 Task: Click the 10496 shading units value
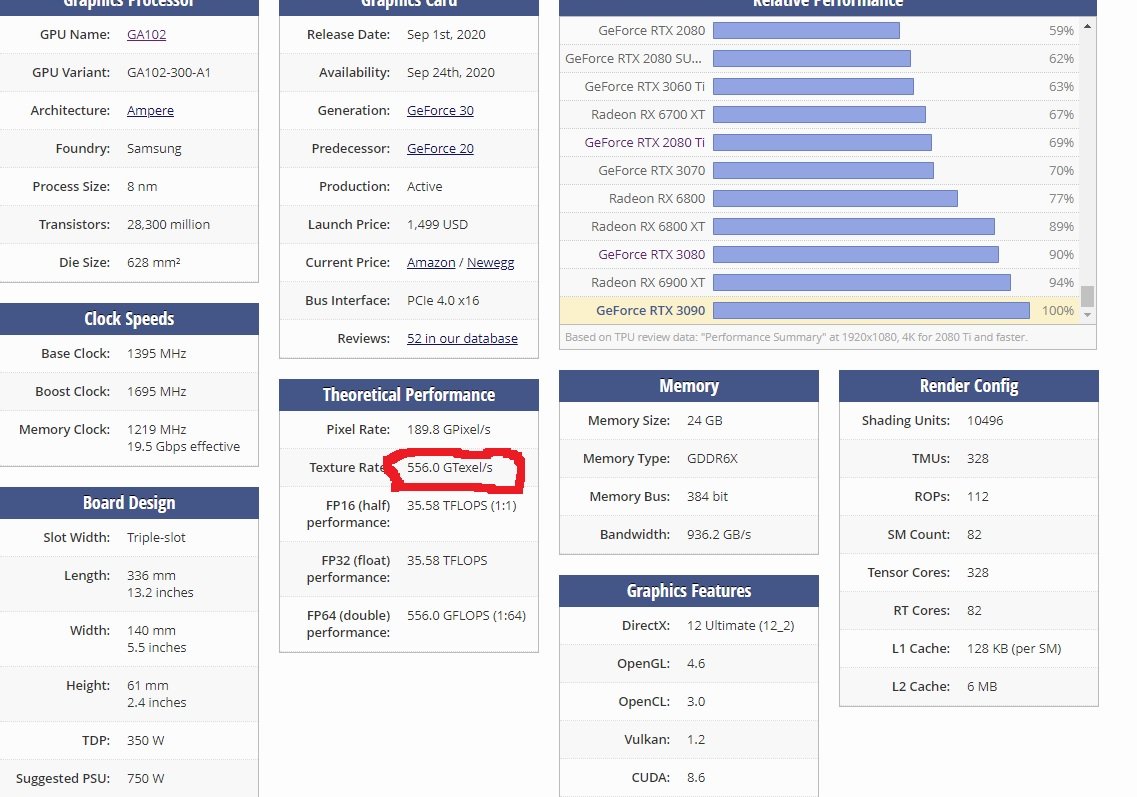[985, 421]
